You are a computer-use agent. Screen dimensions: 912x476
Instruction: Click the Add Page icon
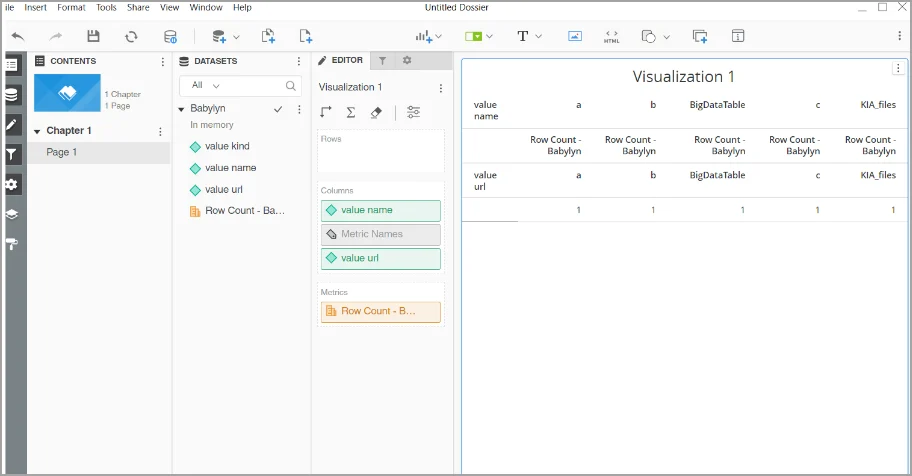[305, 36]
